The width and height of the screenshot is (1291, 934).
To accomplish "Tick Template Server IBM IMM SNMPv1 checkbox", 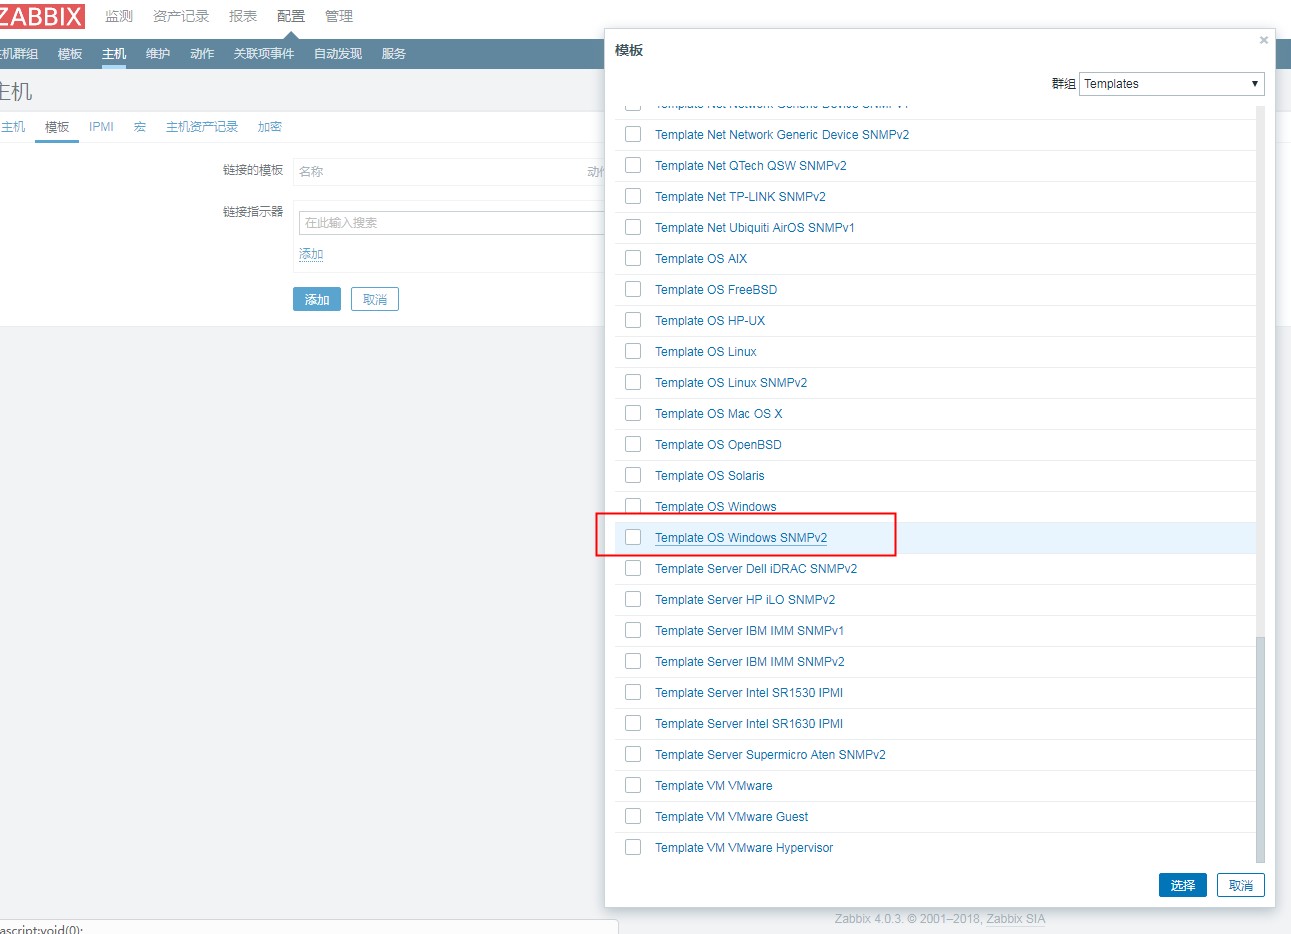I will (x=633, y=630).
